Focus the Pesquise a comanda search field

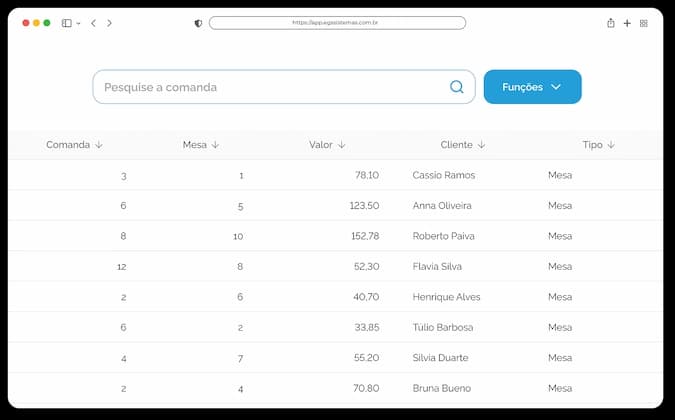284,87
